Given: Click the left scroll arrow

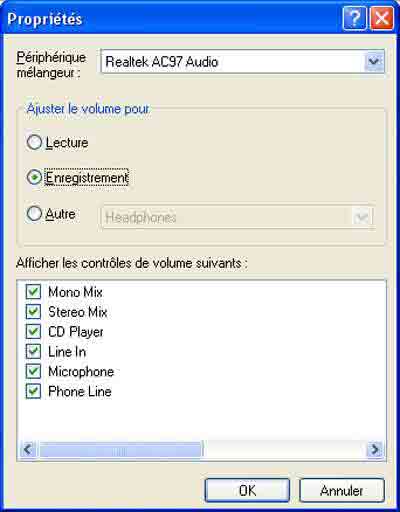Looking at the screenshot, I should (28, 449).
